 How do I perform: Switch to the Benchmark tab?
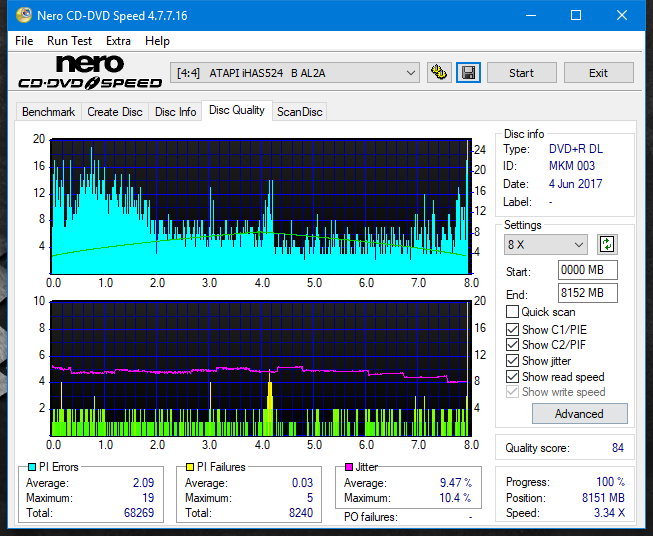[x=48, y=112]
